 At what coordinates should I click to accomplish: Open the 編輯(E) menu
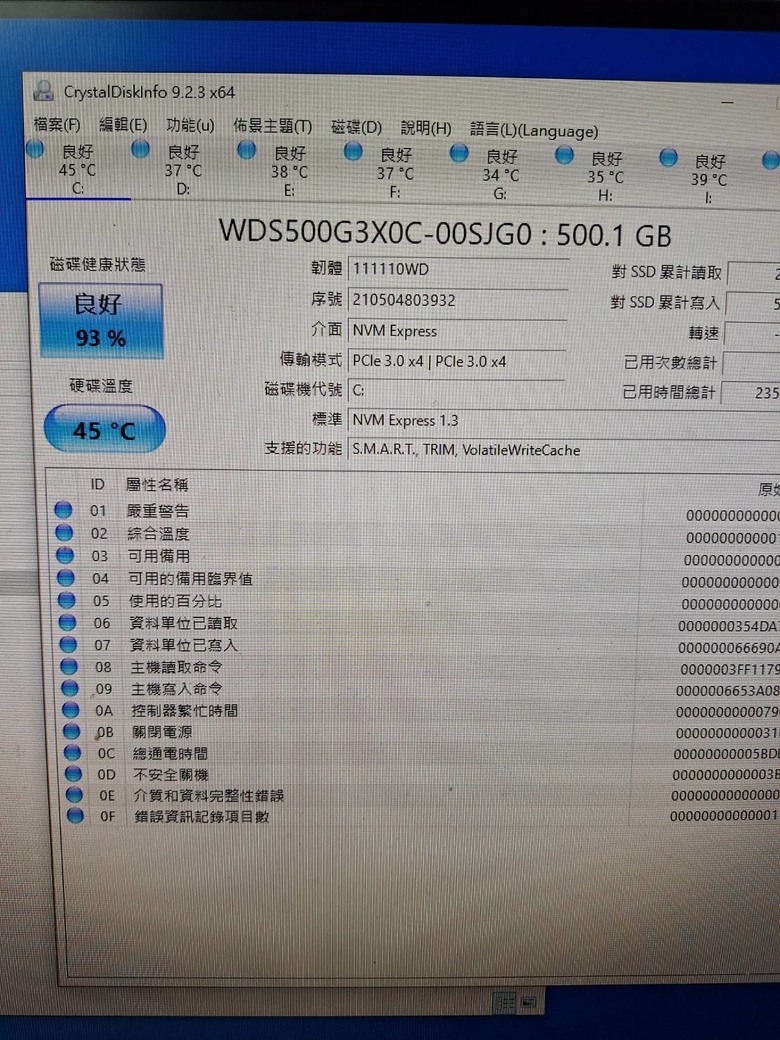click(123, 124)
